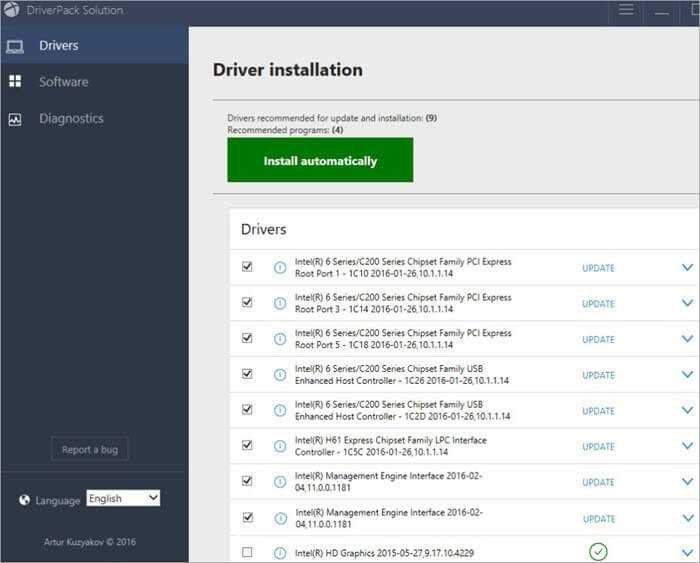700x563 pixels.
Task: Click the Driver installation heading
Action: coord(288,70)
